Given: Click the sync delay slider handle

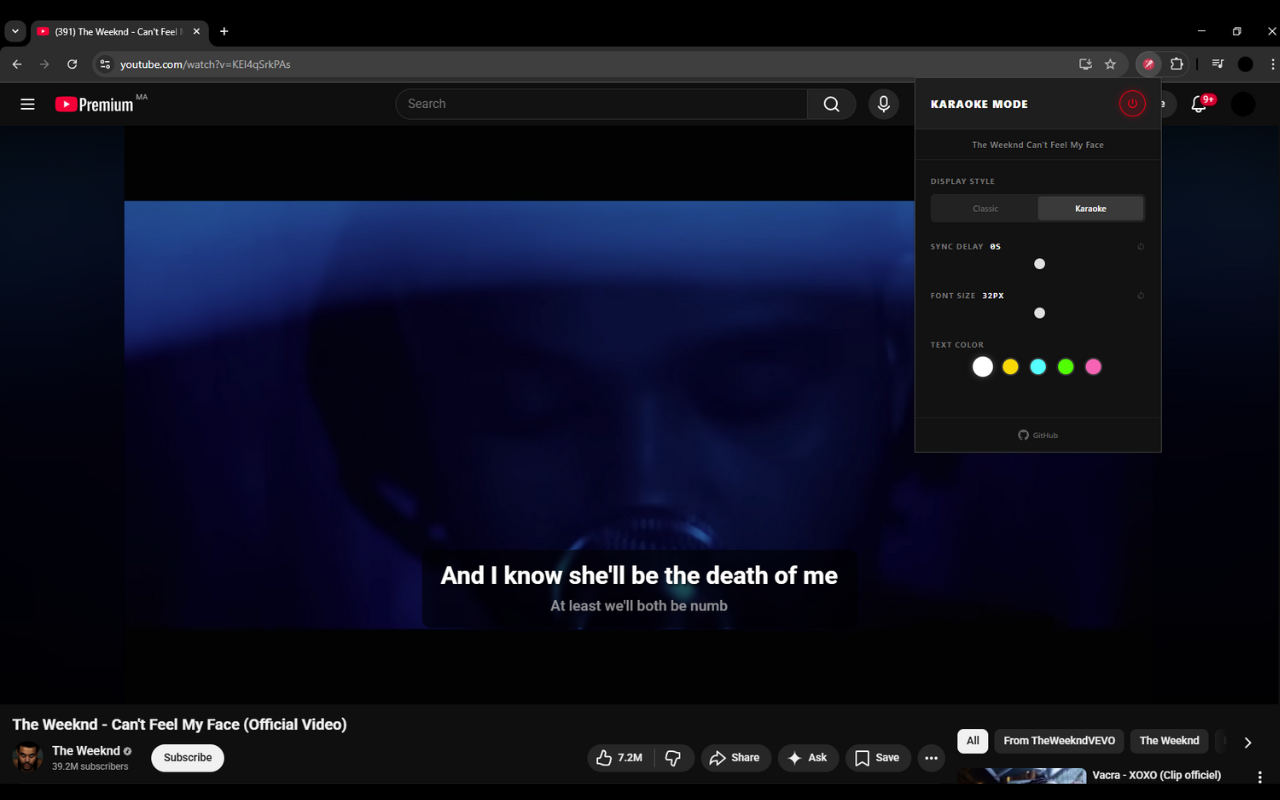Looking at the screenshot, I should point(1039,264).
